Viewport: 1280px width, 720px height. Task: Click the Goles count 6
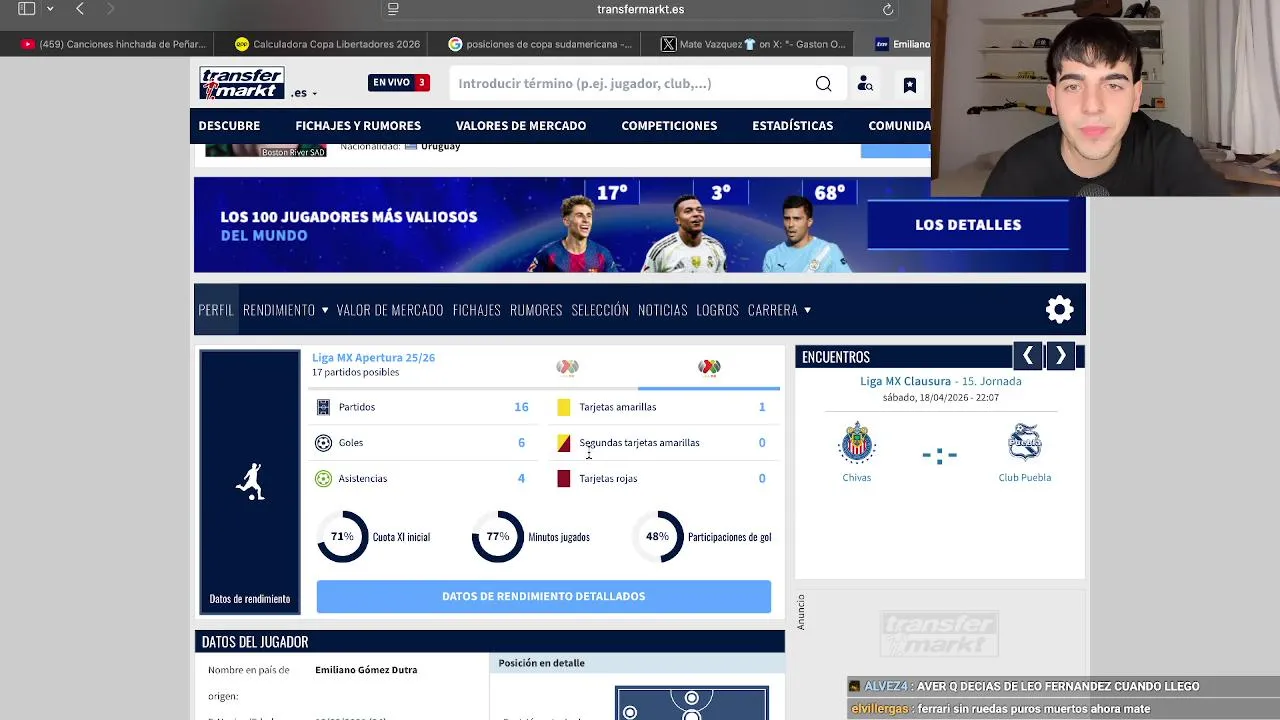click(521, 443)
